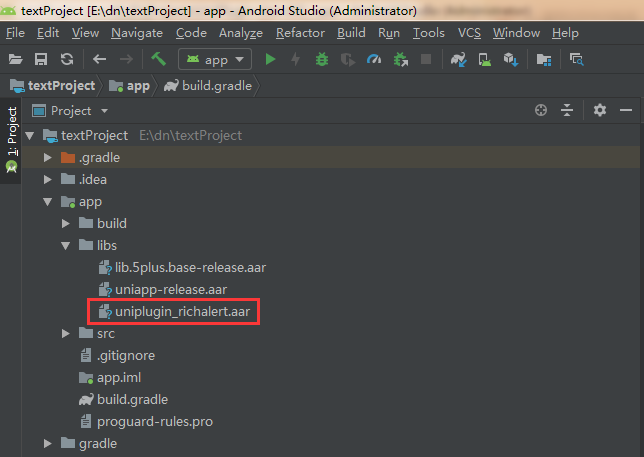Image resolution: width=644 pixels, height=457 pixels.
Task: Click the Synchronize refresh icon in toolbar
Action: coord(67,60)
